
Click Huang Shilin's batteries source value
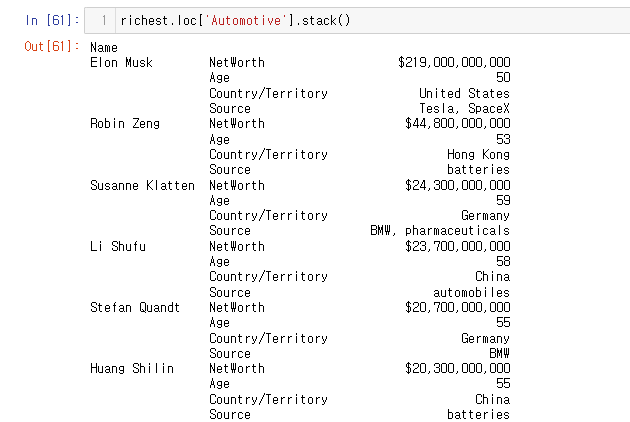click(479, 414)
